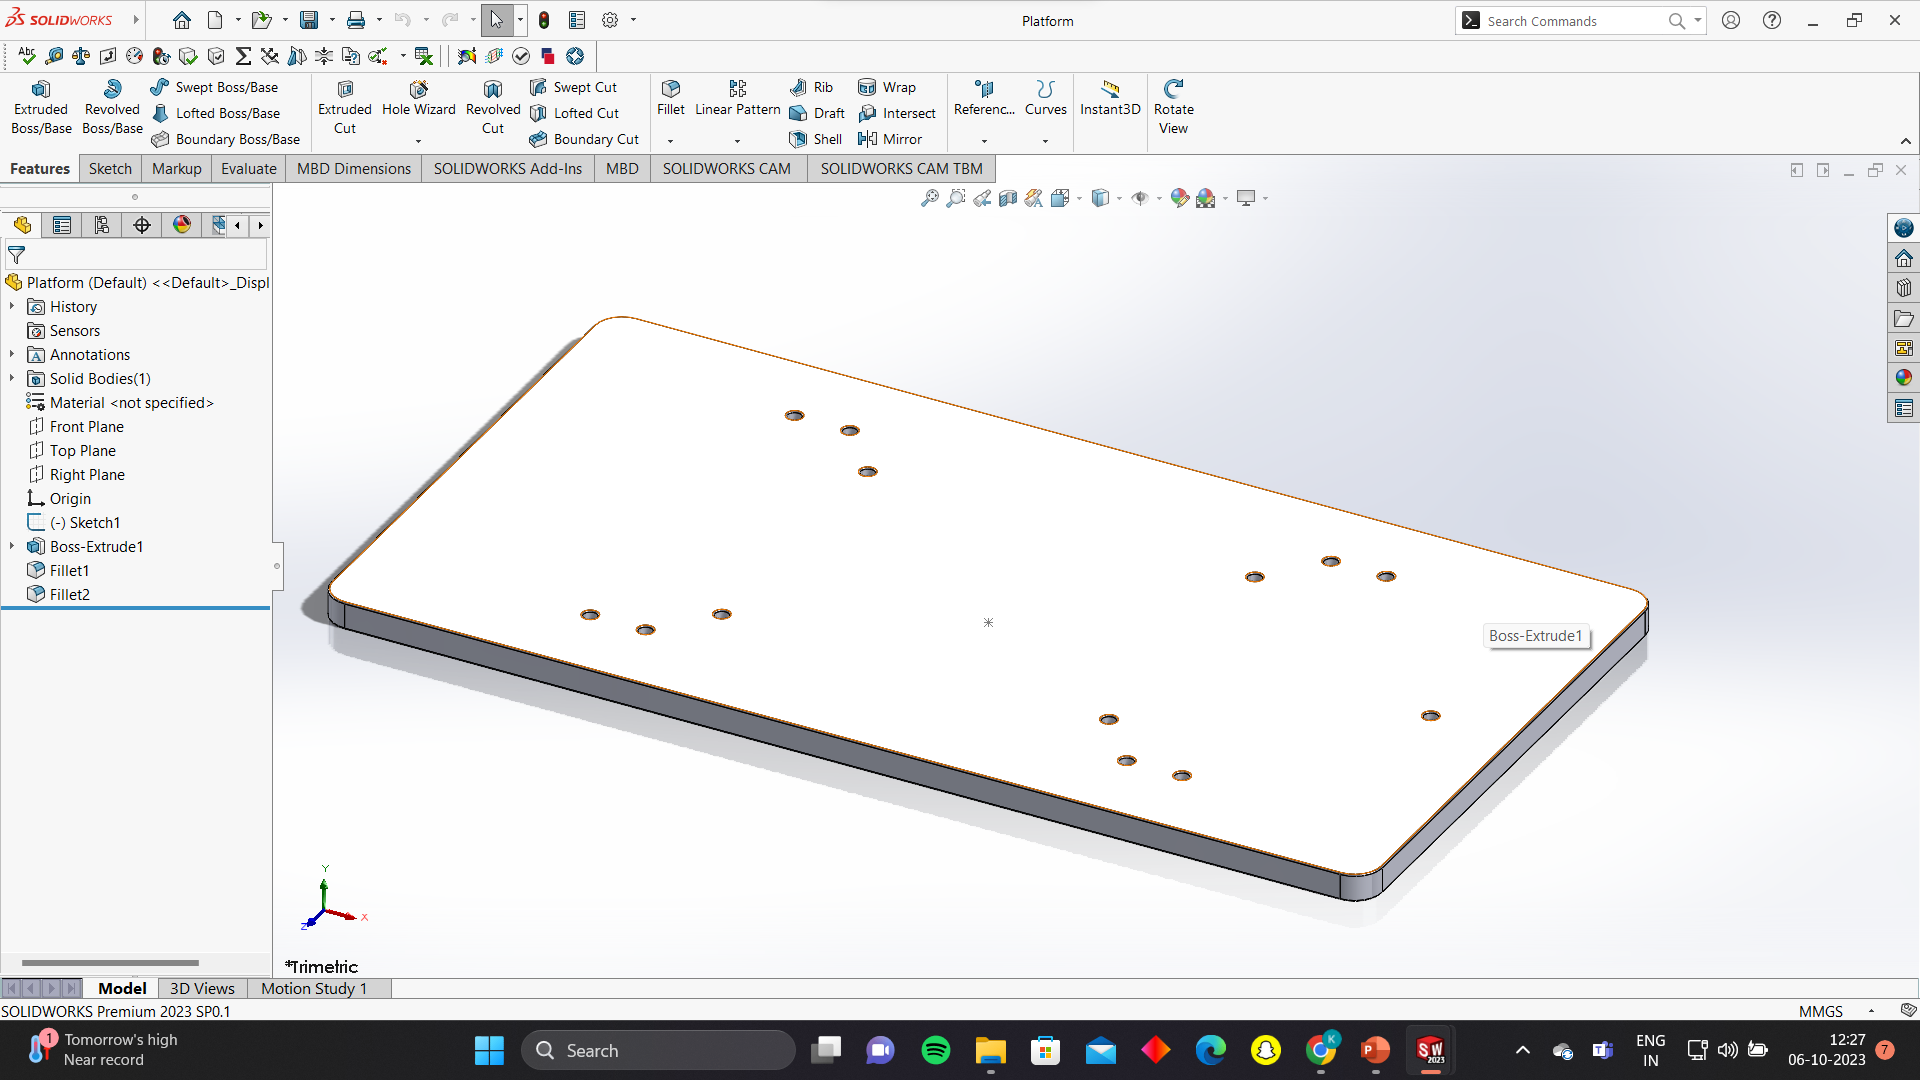Screen dimensions: 1920x1080
Task: Open the Fillet dropdown arrow
Action: click(x=670, y=141)
